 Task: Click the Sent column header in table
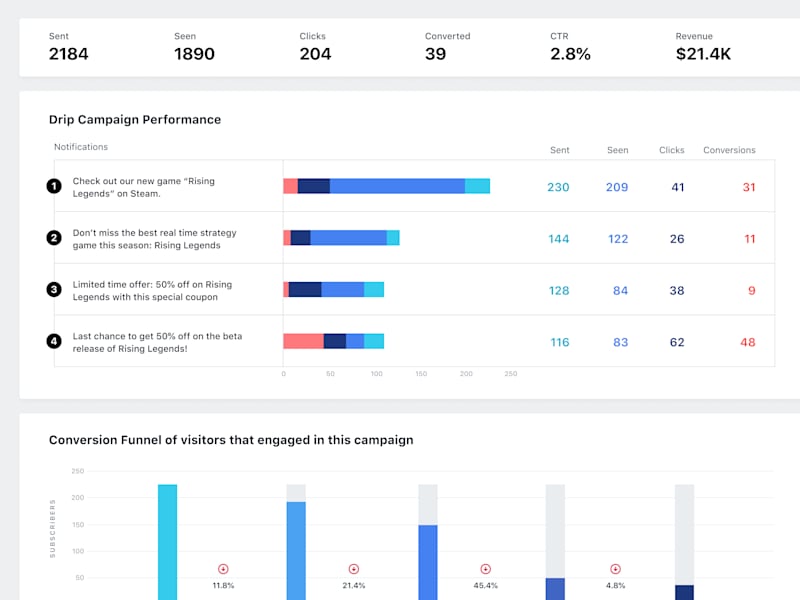point(560,150)
